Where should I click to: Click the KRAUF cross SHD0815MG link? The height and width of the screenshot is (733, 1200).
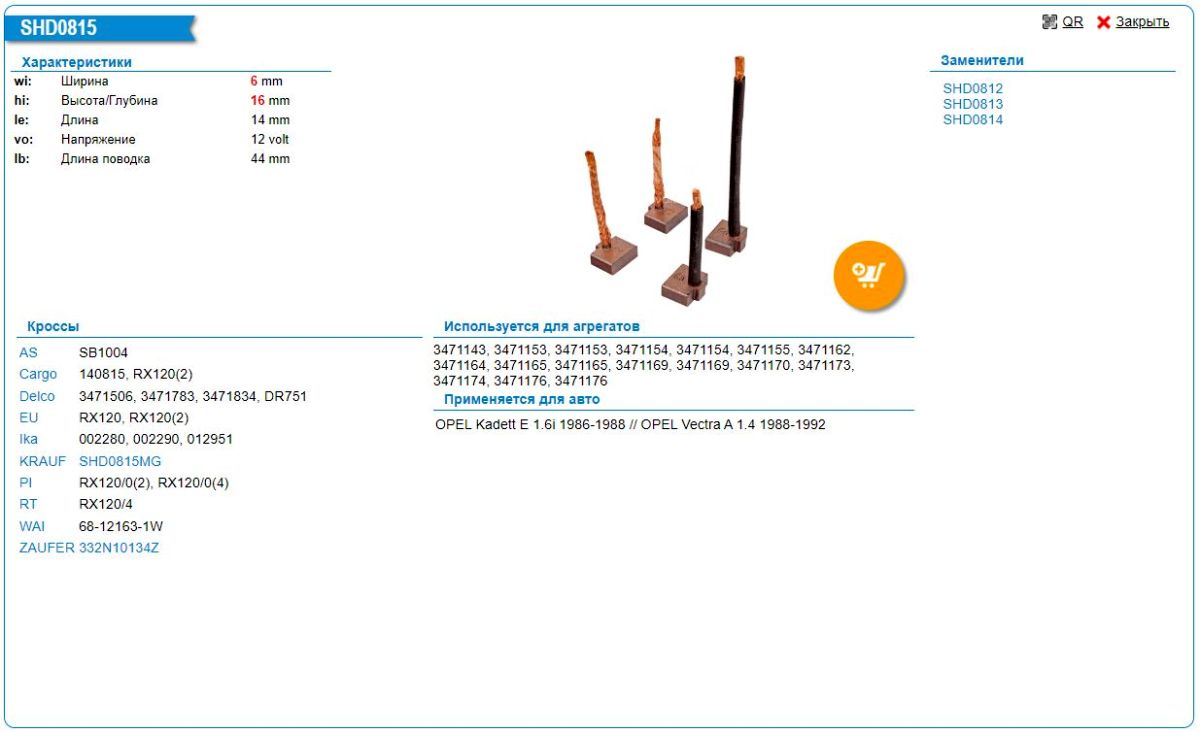pyautogui.click(x=119, y=461)
